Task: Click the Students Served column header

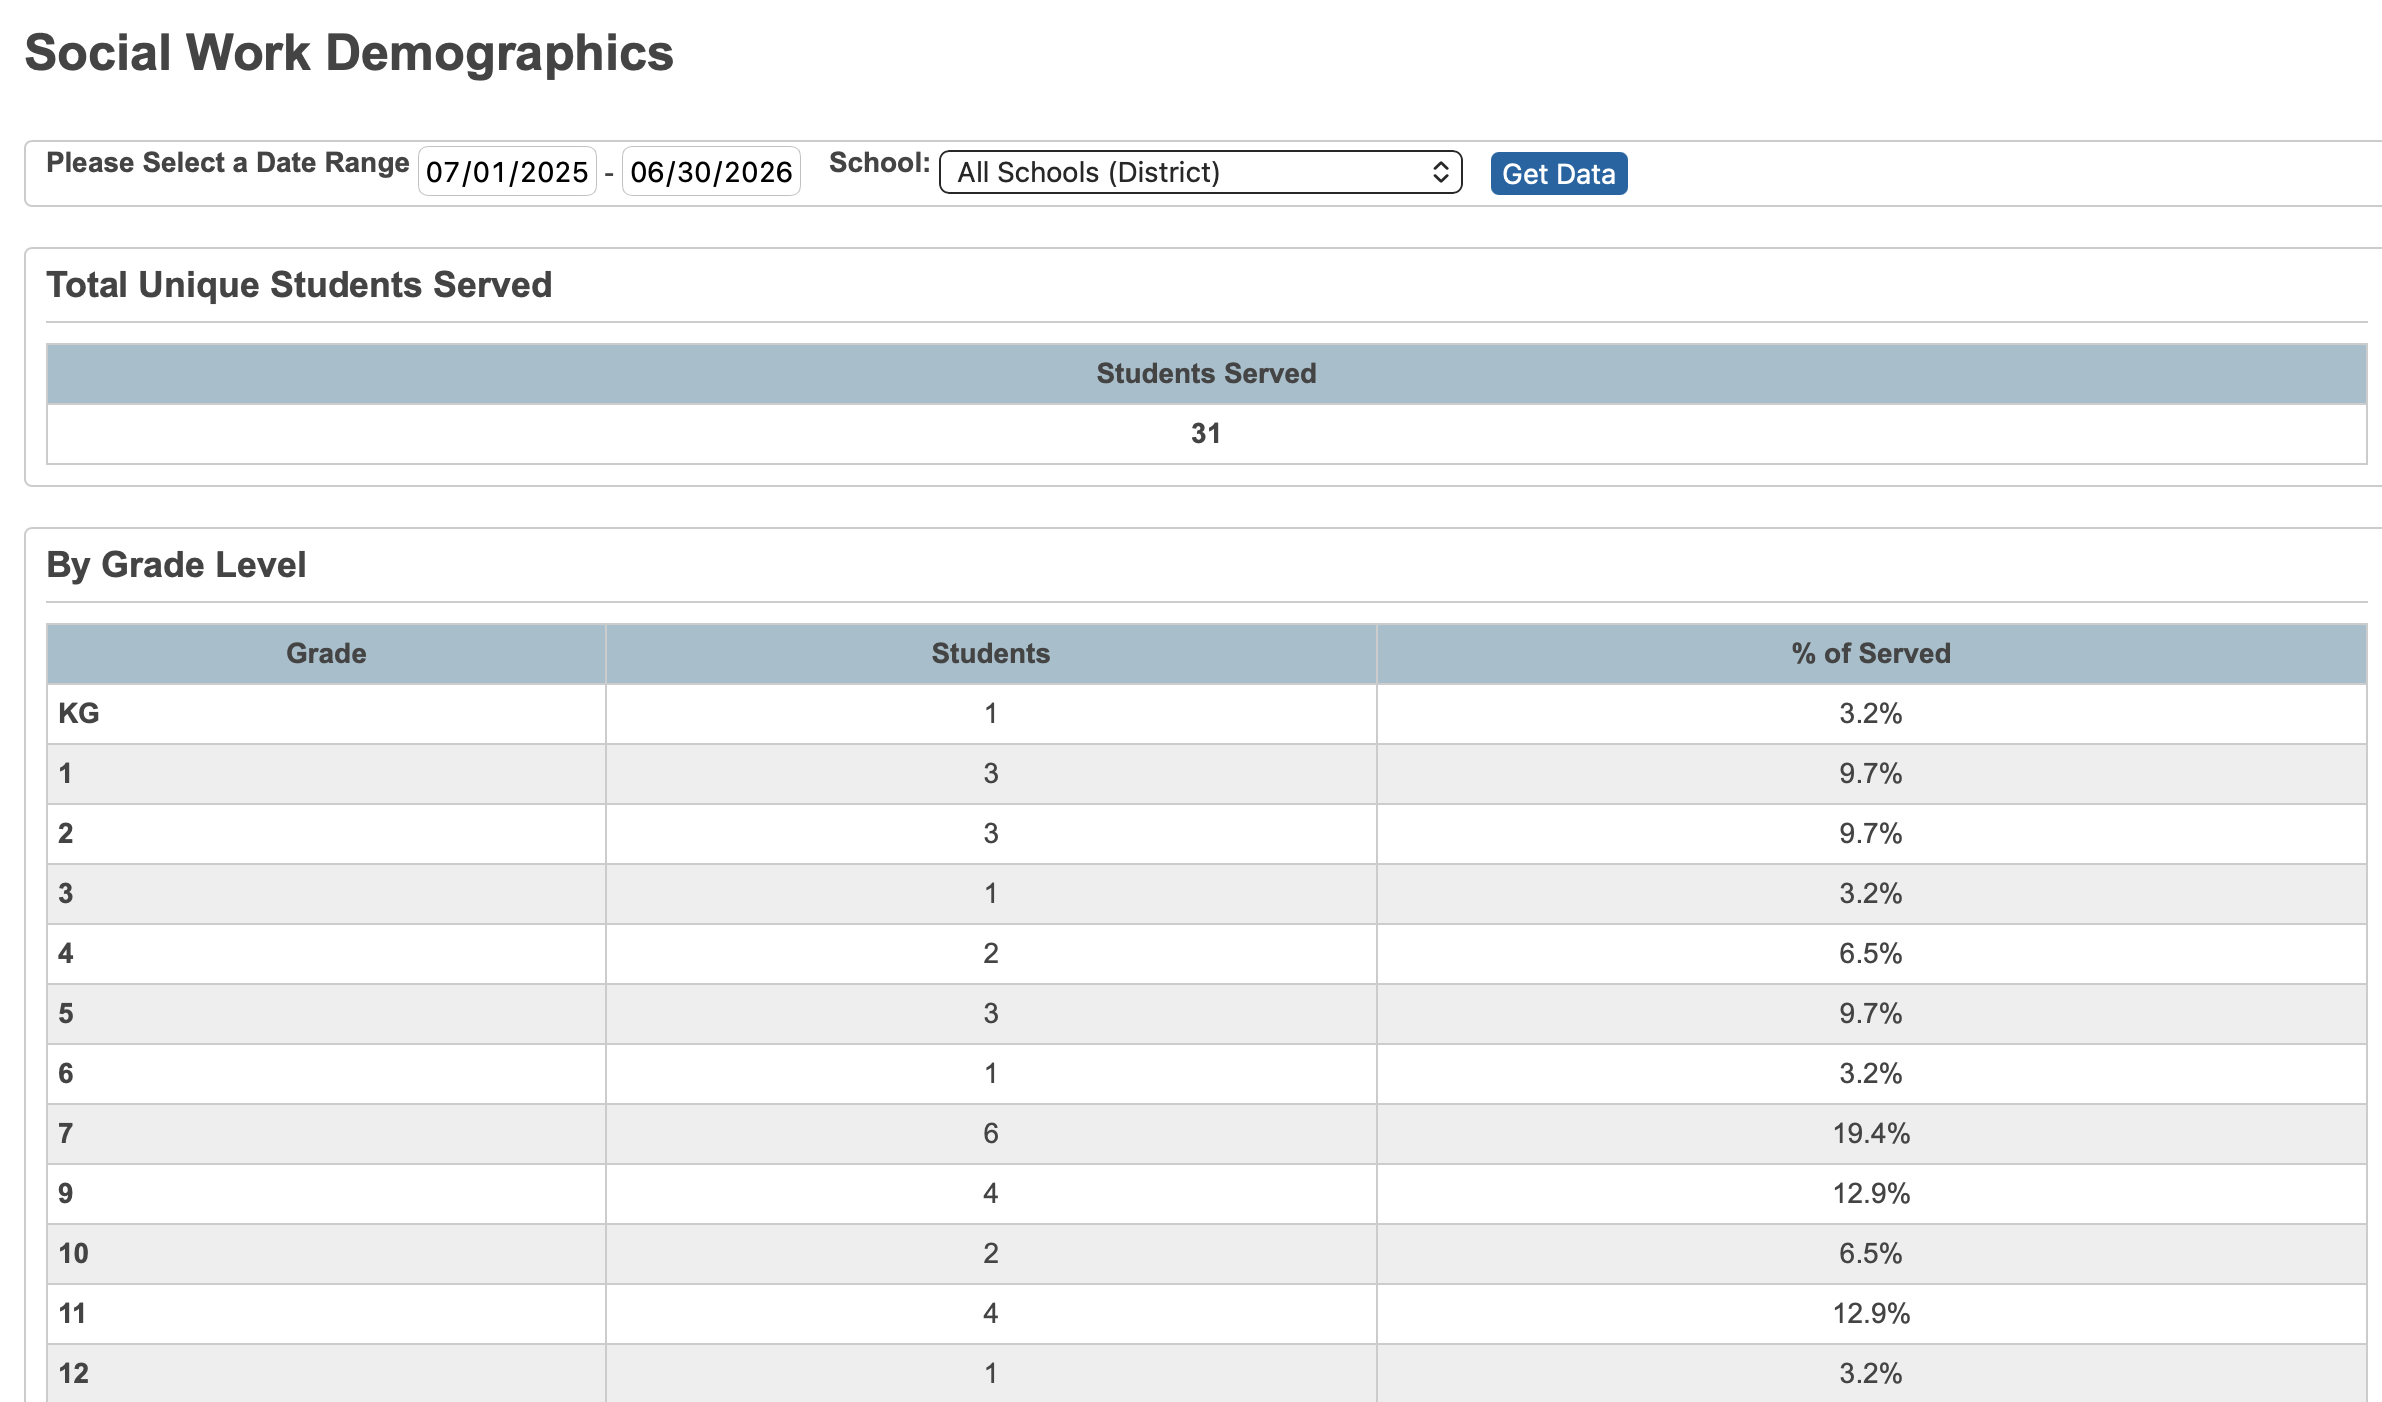Action: tap(1206, 373)
